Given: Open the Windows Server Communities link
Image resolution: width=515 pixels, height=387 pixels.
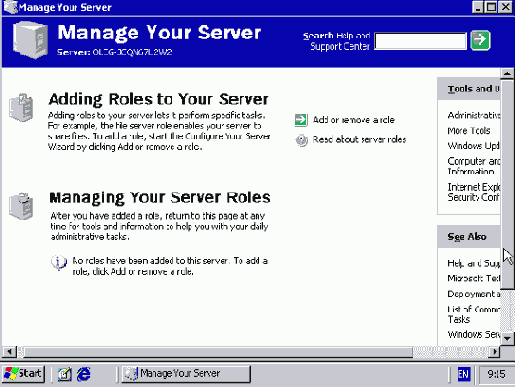Looking at the screenshot, I should tap(474, 334).
